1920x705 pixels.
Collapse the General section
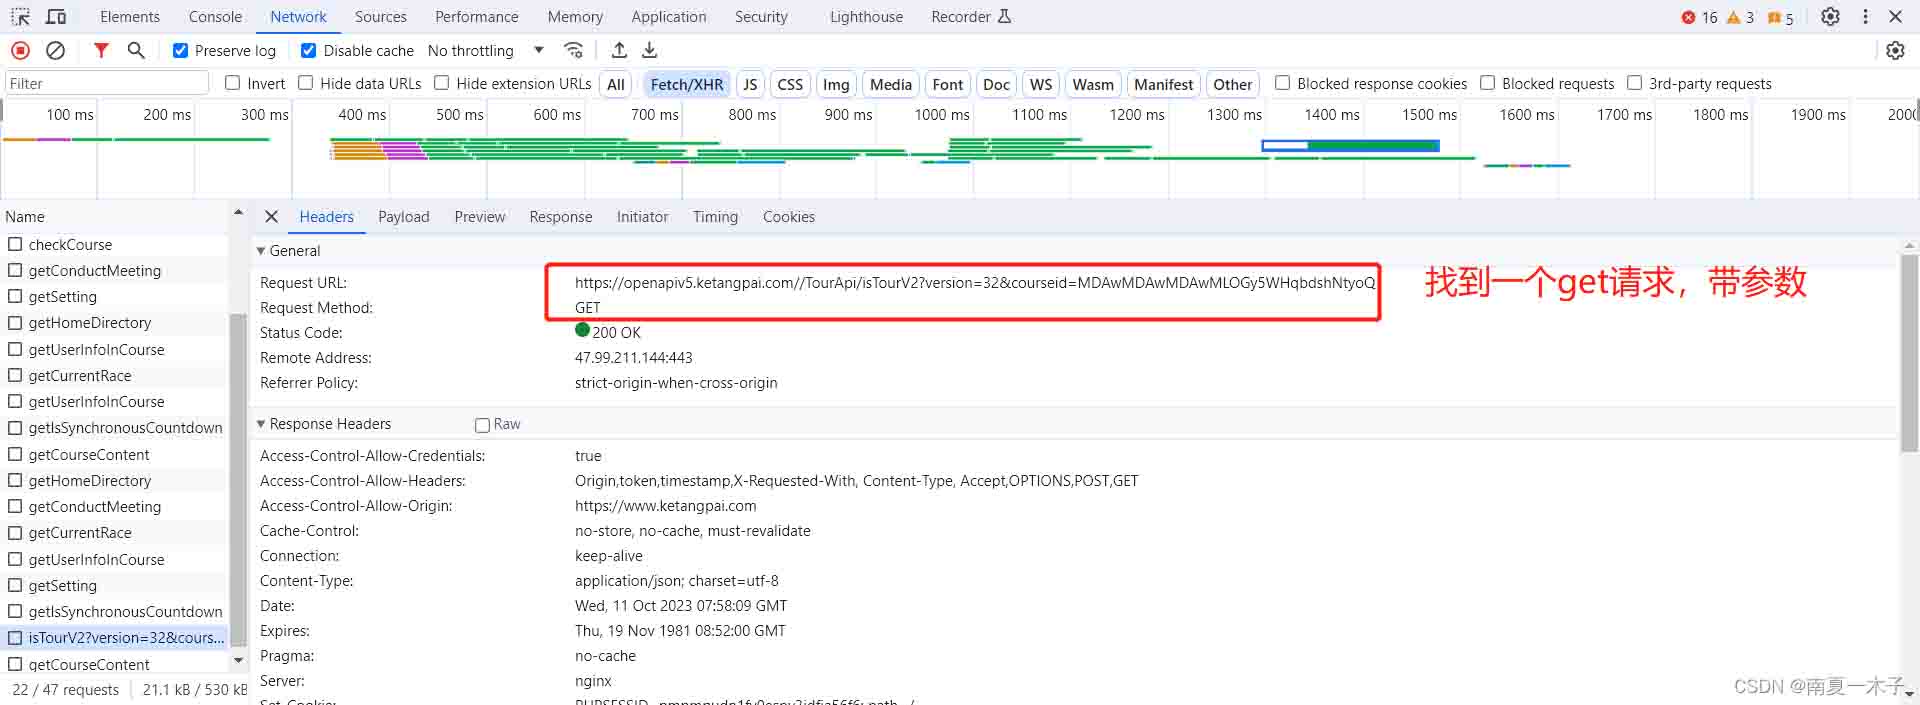coord(262,251)
